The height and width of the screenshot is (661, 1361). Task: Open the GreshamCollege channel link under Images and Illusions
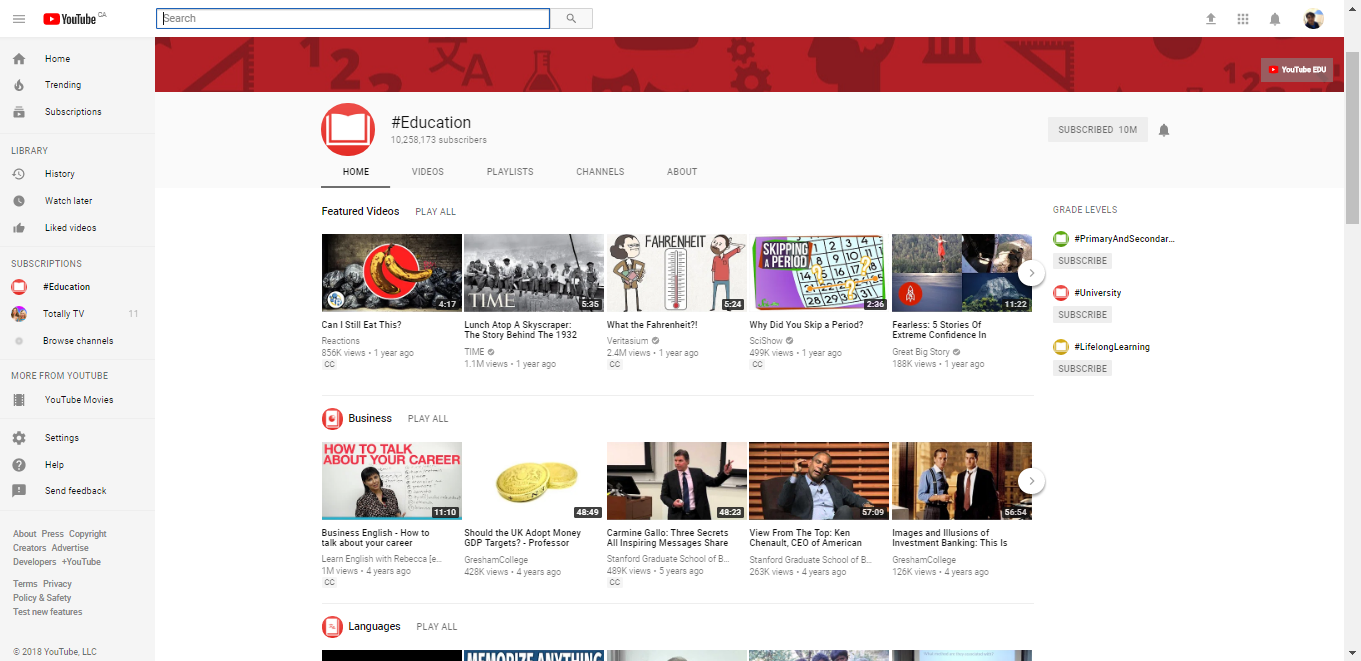click(924, 560)
